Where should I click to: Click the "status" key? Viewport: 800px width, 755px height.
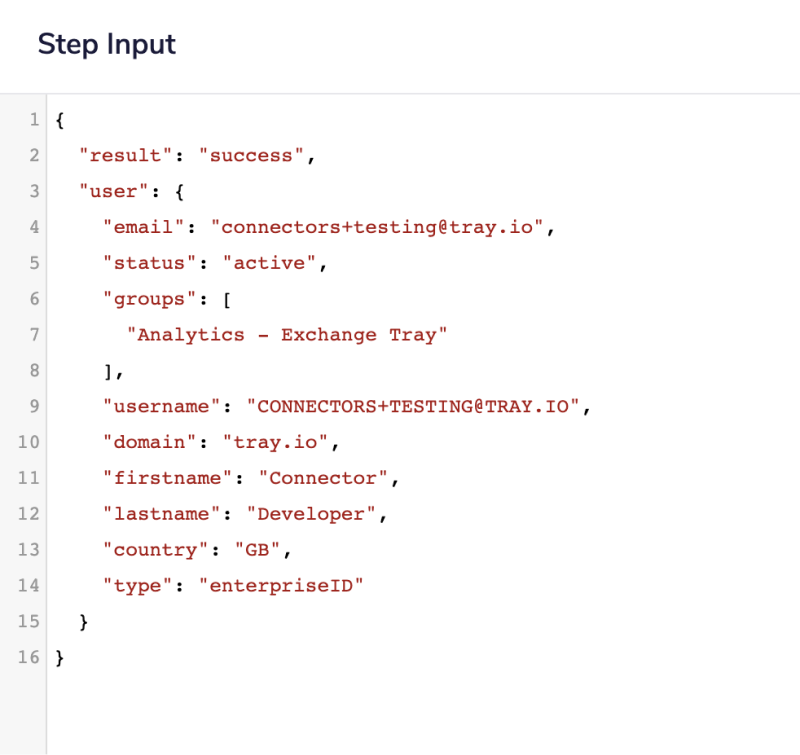click(x=149, y=263)
